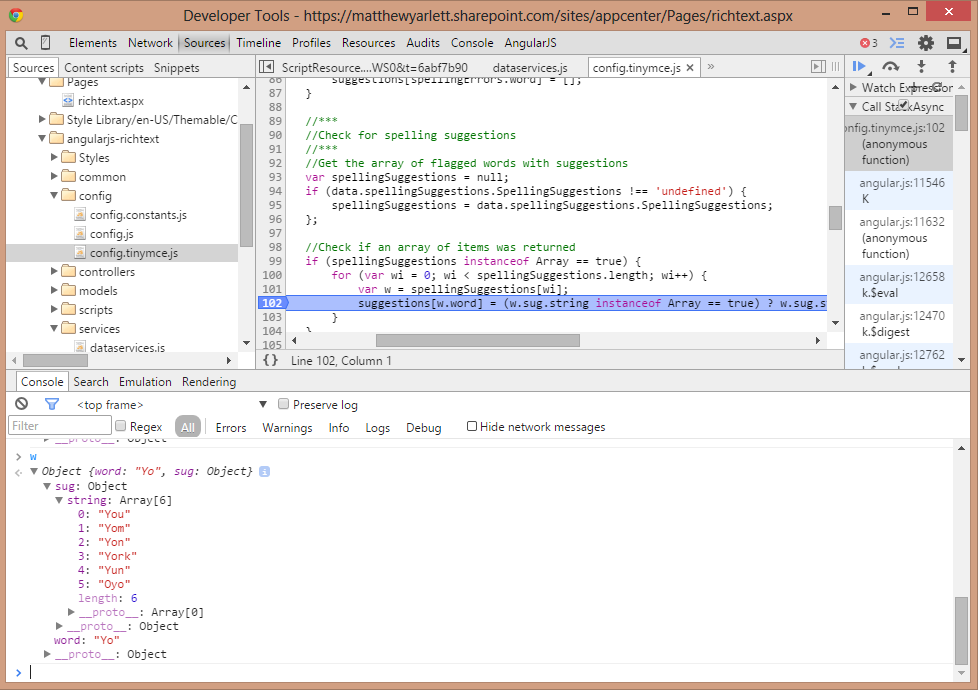
Task: Open the dataservices.js file tab
Action: pyautogui.click(x=529, y=67)
